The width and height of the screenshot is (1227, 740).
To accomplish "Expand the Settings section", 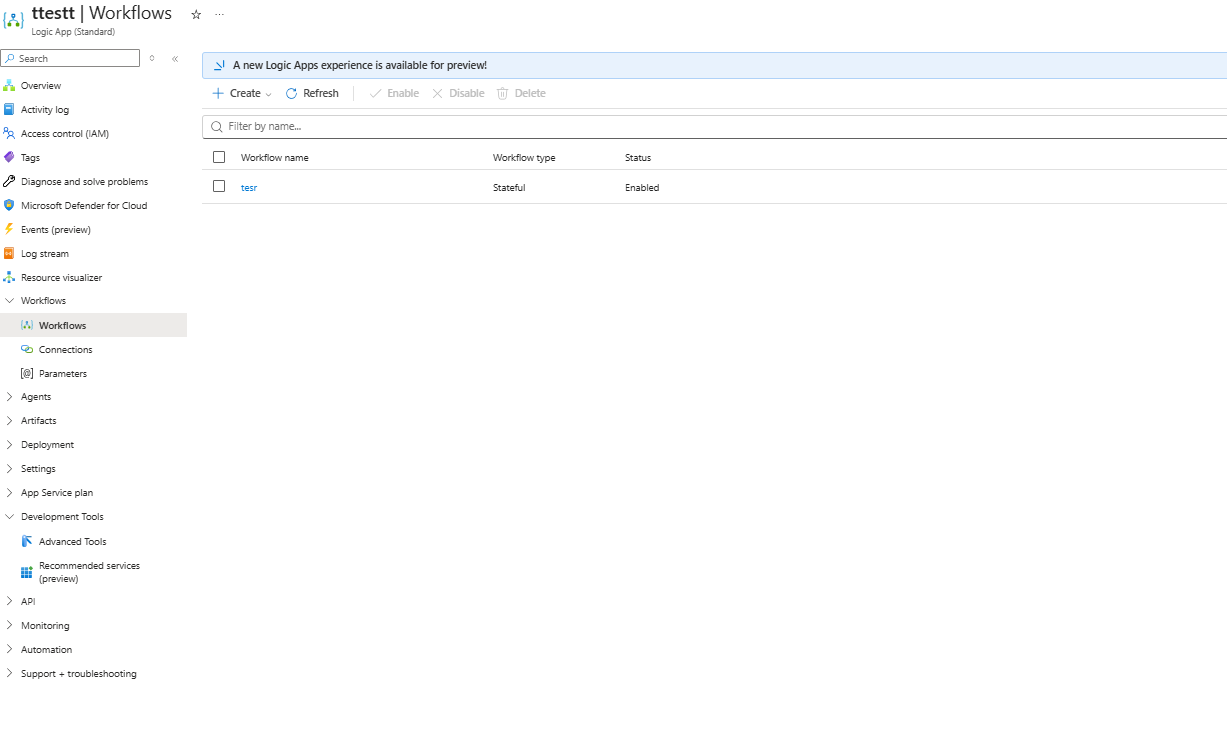I will coord(9,469).
